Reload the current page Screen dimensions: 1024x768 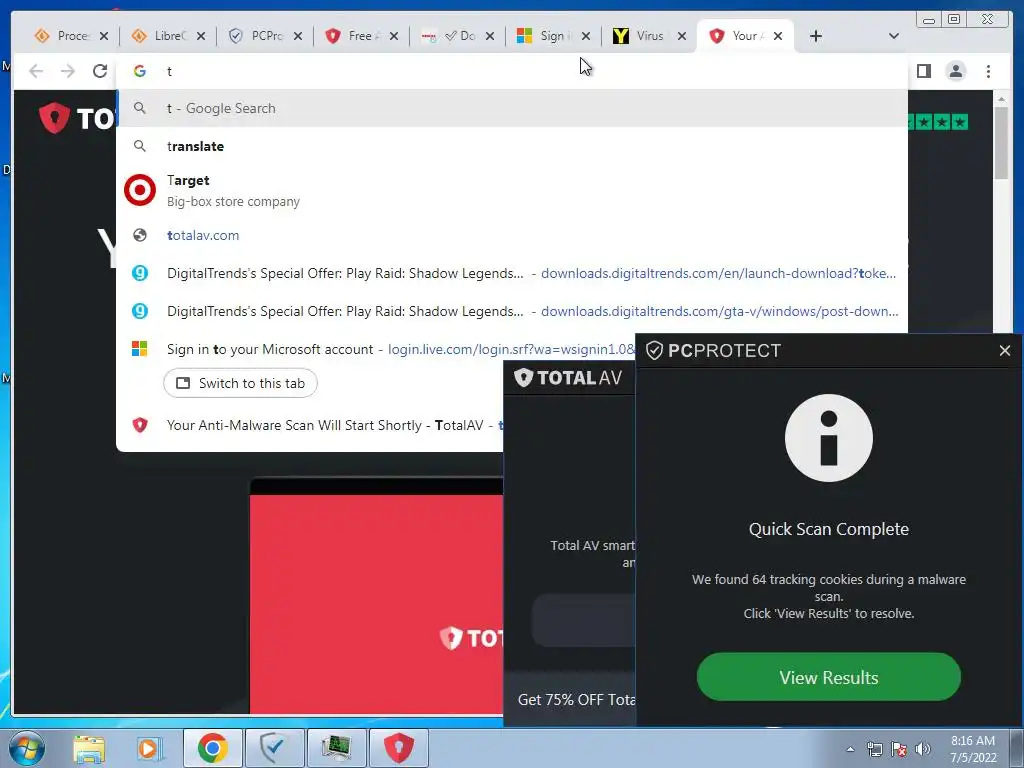(x=99, y=71)
